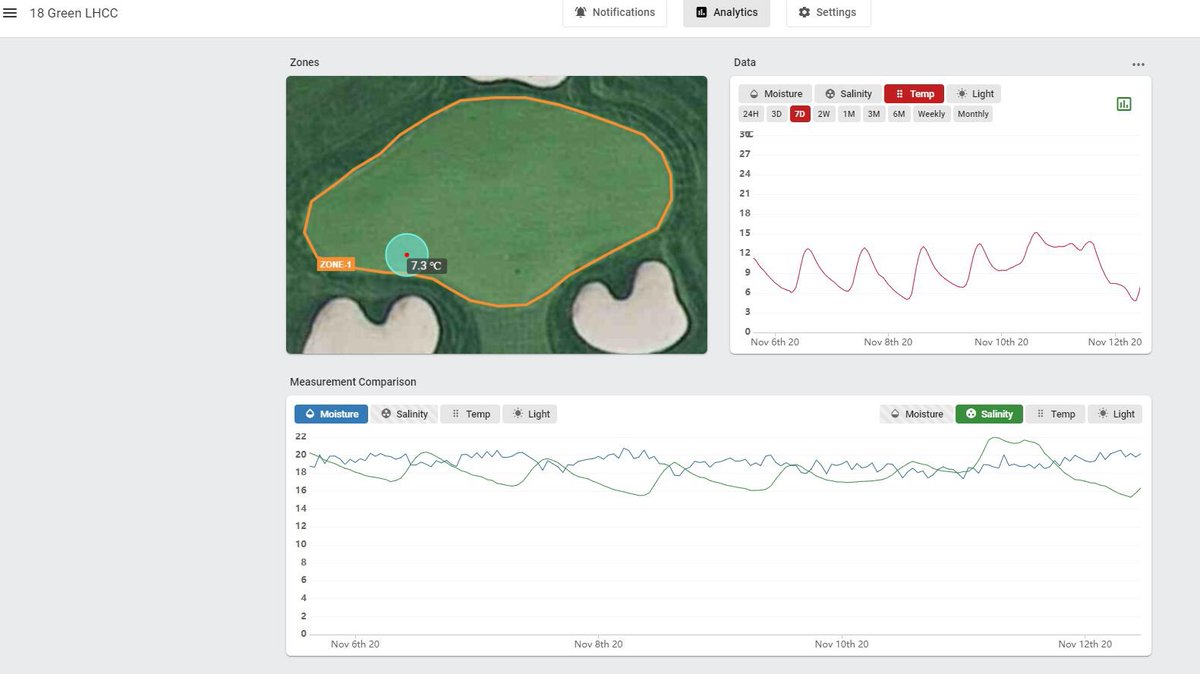Click the 7.3 °C sensor reading
The width and height of the screenshot is (1200, 674).
[426, 266]
